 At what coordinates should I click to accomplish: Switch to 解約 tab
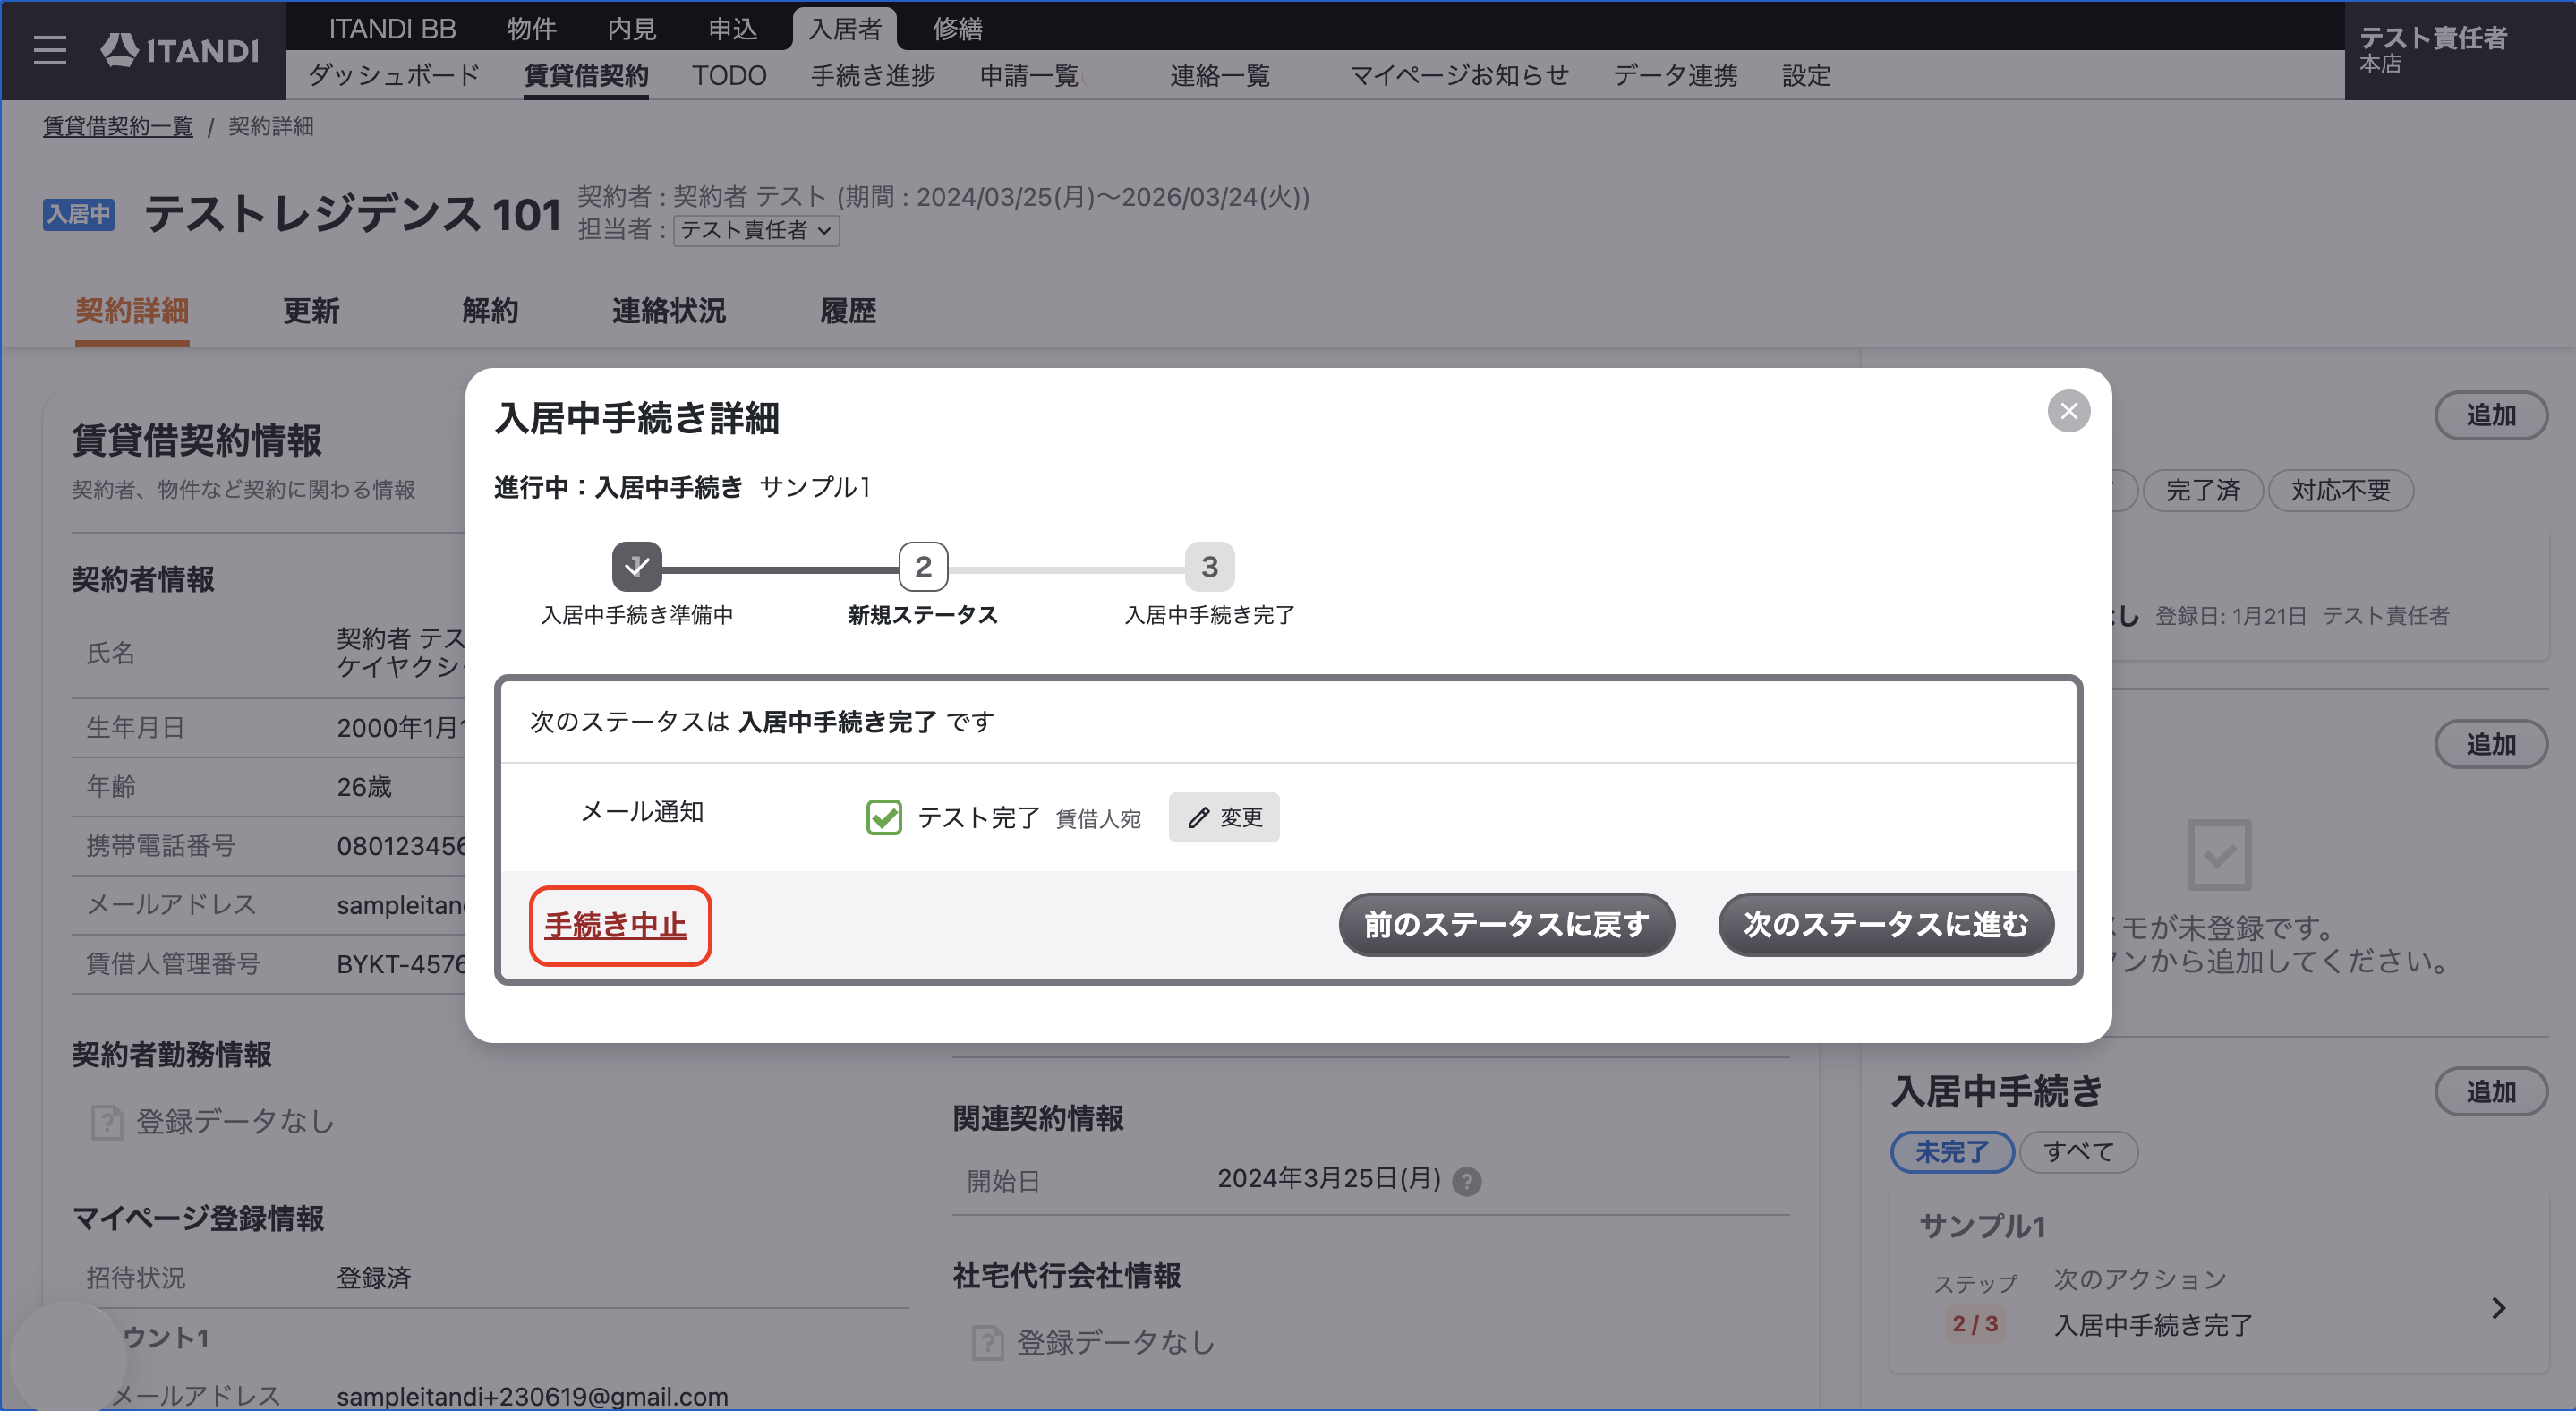(x=490, y=311)
